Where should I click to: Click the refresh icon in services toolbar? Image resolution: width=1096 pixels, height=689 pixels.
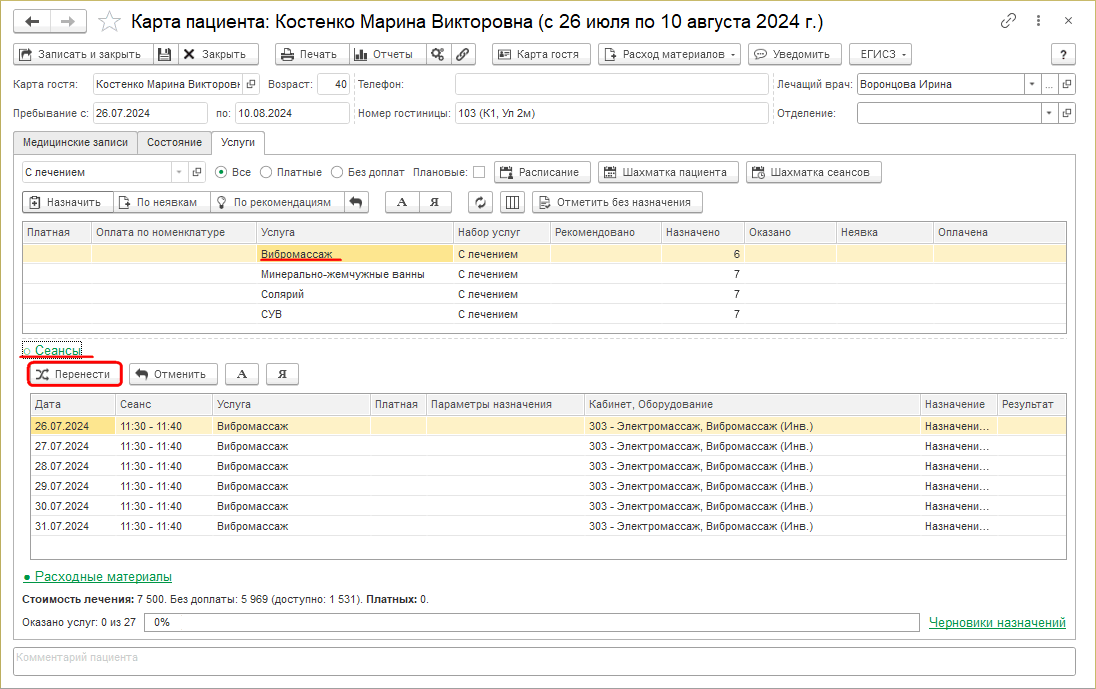pos(481,202)
